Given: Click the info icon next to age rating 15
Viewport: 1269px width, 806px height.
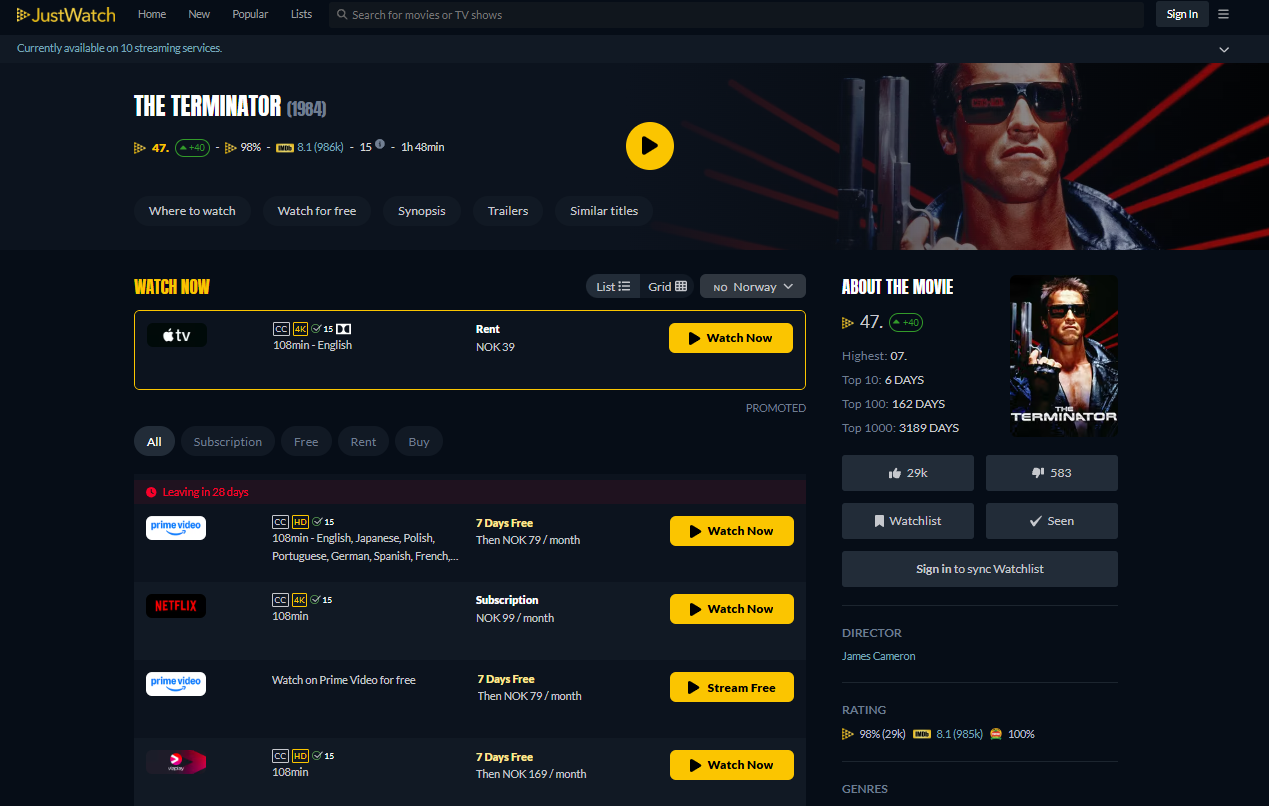Looking at the screenshot, I should click(x=380, y=145).
